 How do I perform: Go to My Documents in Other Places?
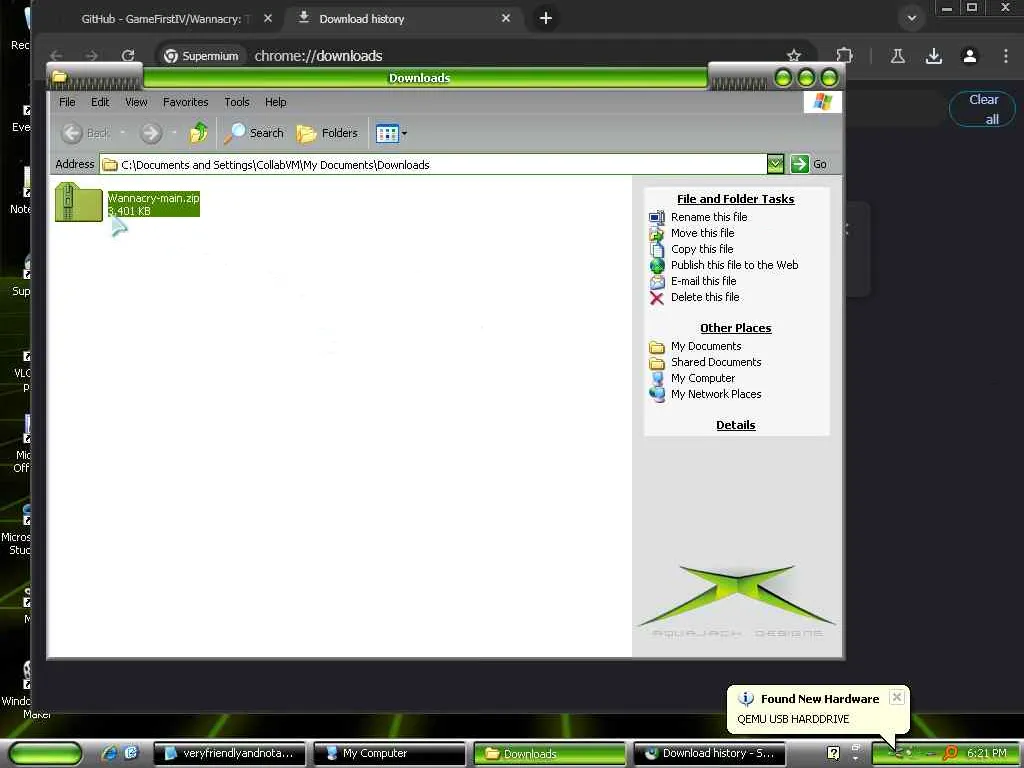click(x=706, y=346)
